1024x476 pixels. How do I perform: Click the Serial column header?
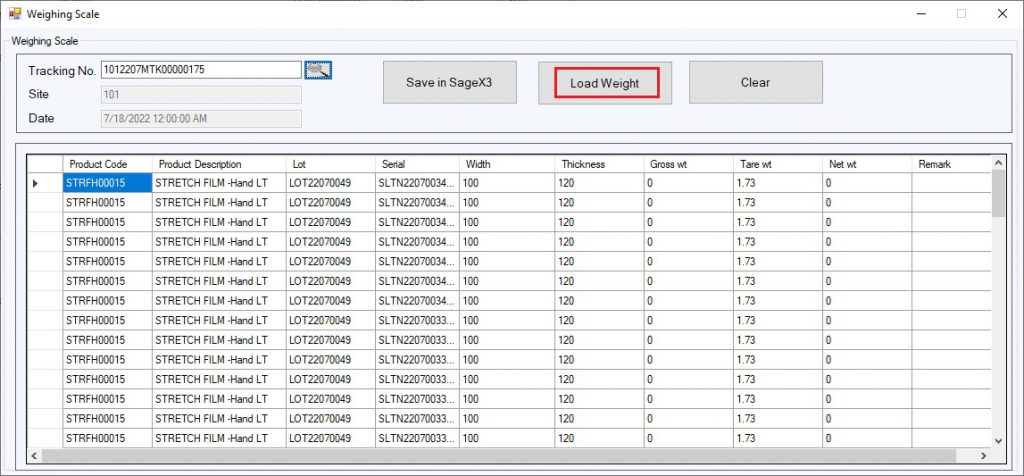coord(417,164)
